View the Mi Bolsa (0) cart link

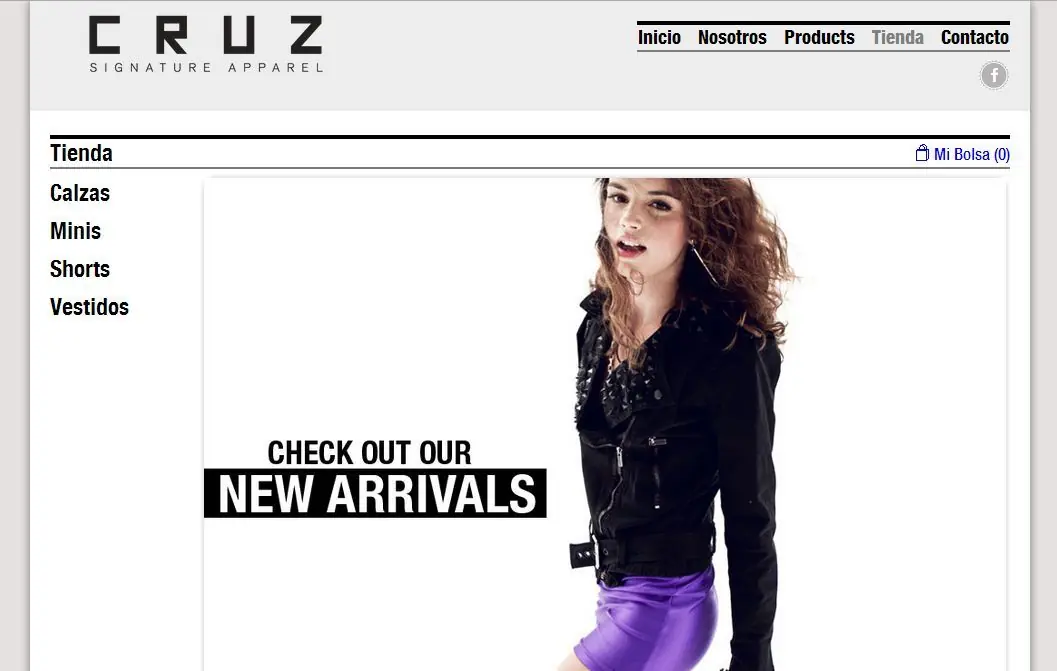point(971,154)
